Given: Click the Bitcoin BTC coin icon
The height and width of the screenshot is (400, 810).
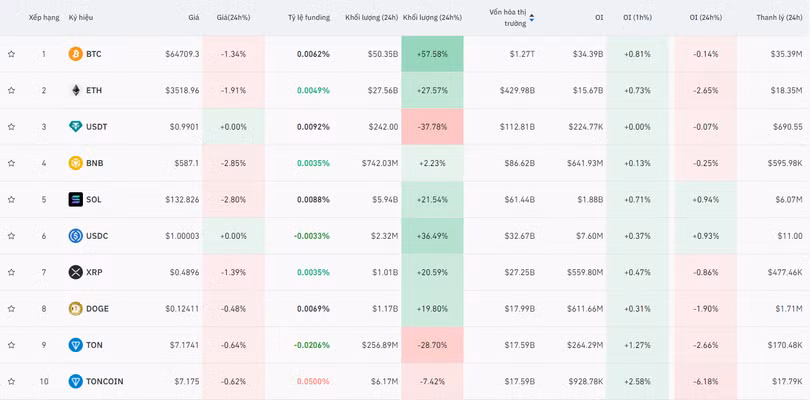Looking at the screenshot, I should pos(75,54).
